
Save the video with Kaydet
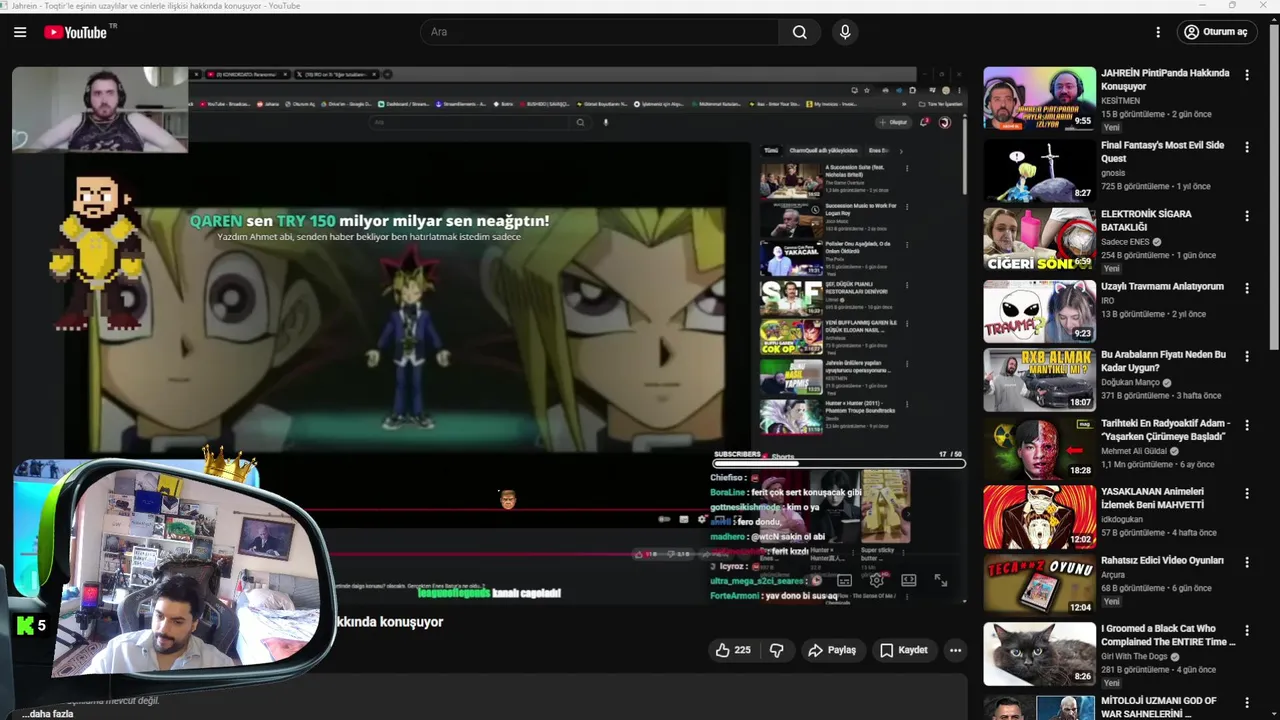pos(904,650)
